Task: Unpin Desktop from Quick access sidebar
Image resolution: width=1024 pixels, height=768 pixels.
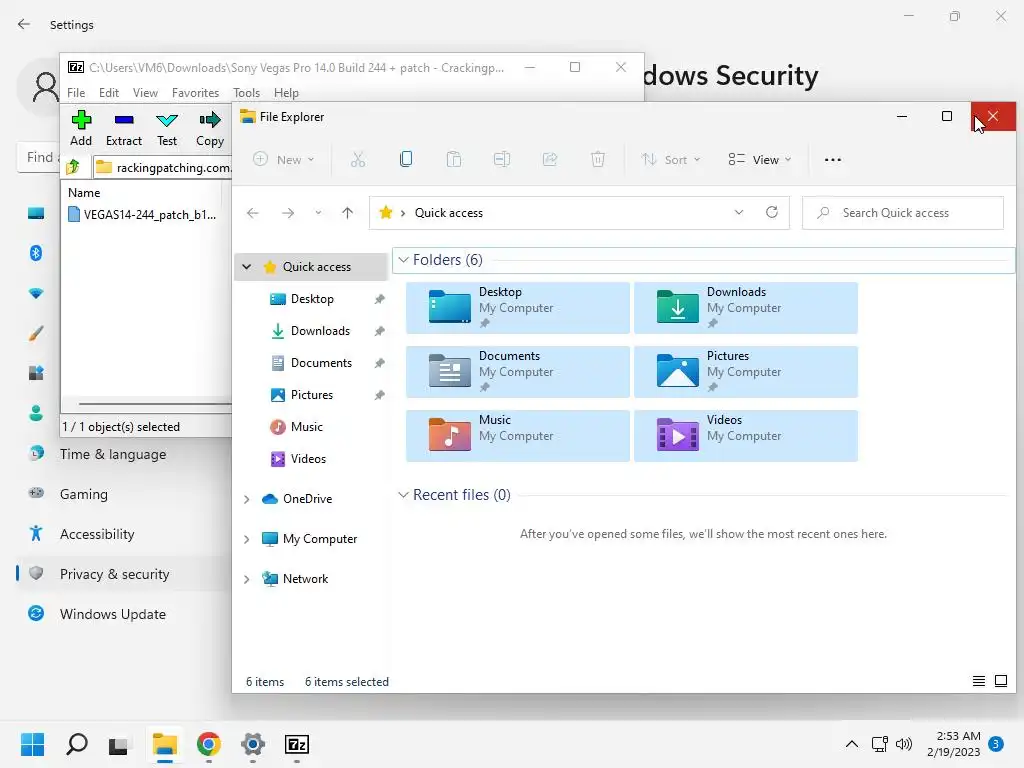Action: [379, 299]
